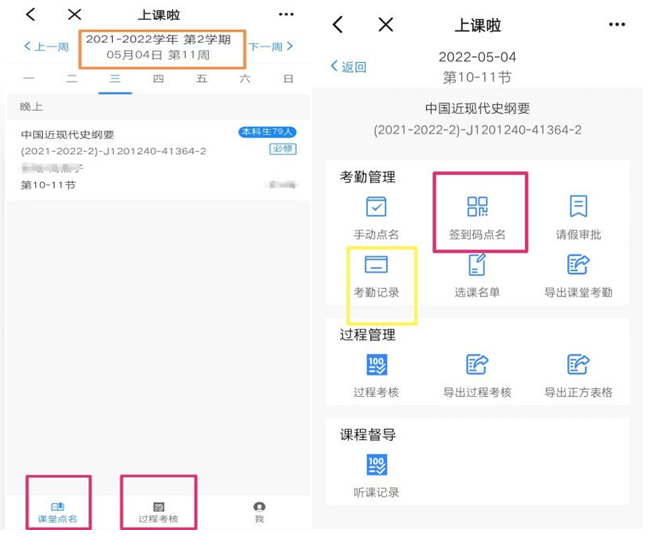Go to previous week 上一周
Screen dimensions: 651x542
coord(46,47)
